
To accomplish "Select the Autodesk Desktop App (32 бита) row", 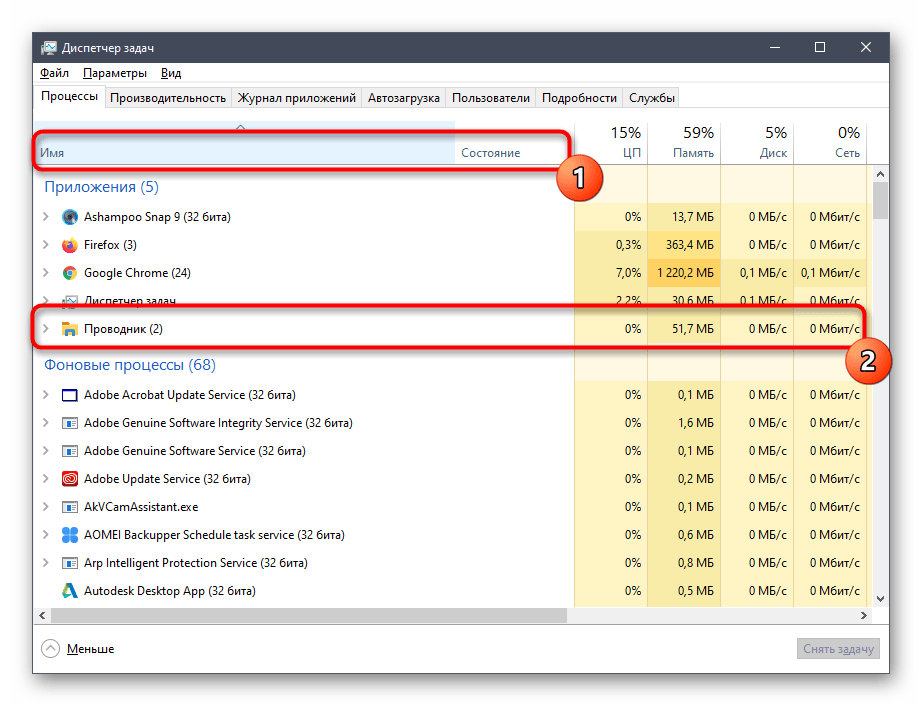I will (x=450, y=591).
